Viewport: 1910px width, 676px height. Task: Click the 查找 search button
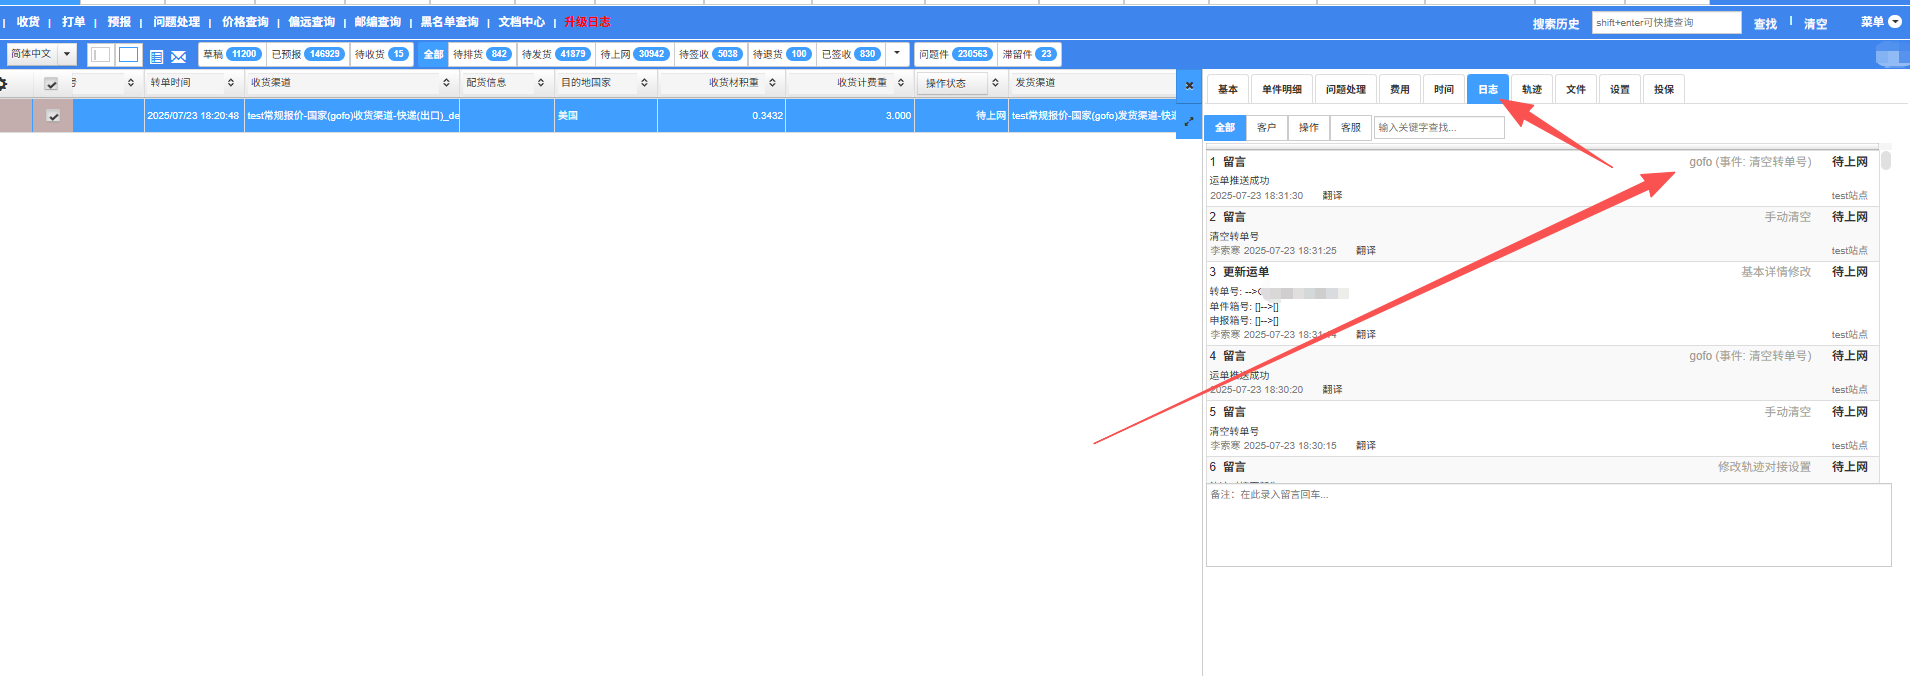[x=1765, y=24]
